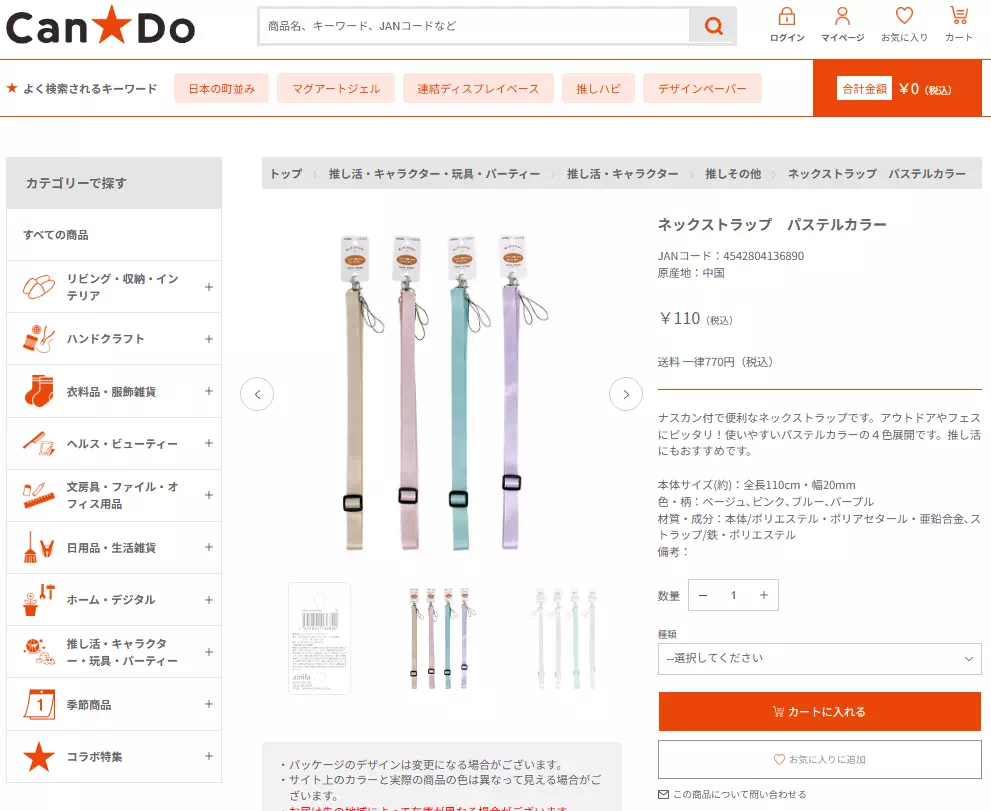Screen dimensions: 991x811
Task: Select すべての商品 in category menu
Action: coord(56,235)
